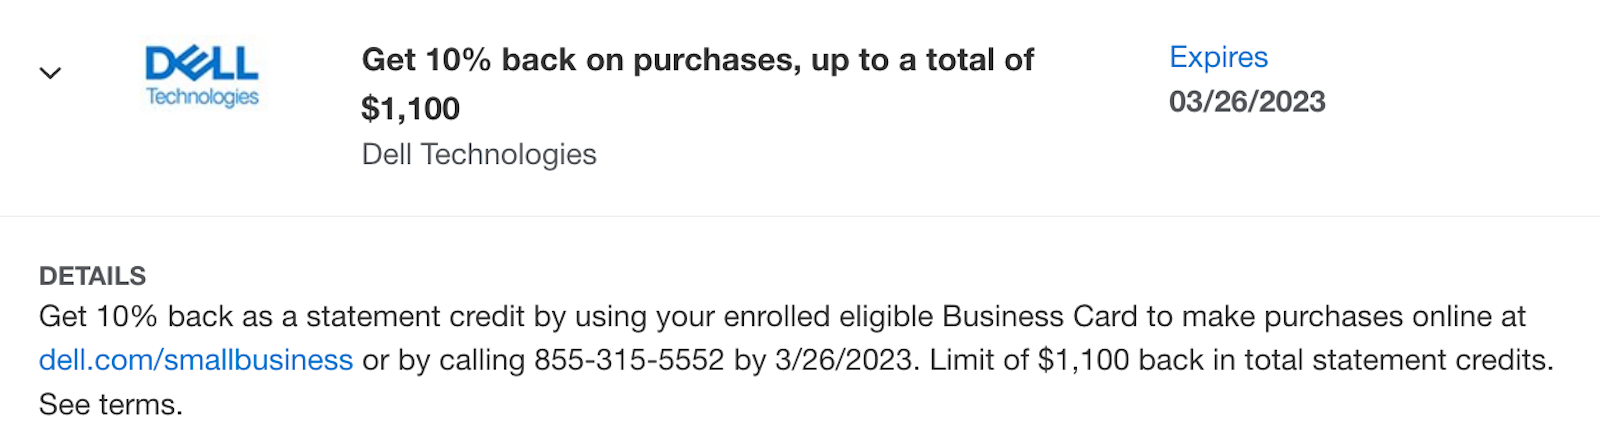1600x447 pixels.
Task: Click the blue 'Expires' label
Action: click(1218, 57)
